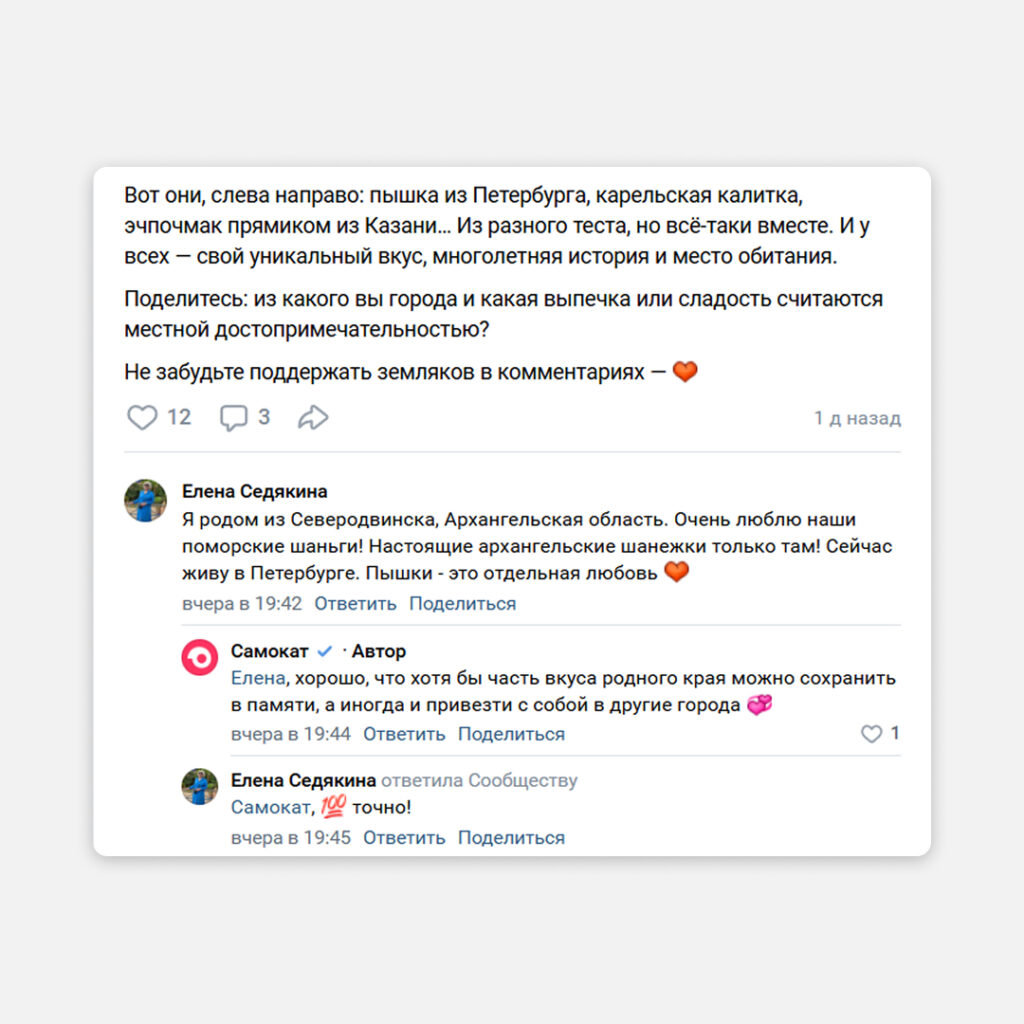Click Поделиться under the 19:42 comment
The width and height of the screenshot is (1024, 1024).
462,603
